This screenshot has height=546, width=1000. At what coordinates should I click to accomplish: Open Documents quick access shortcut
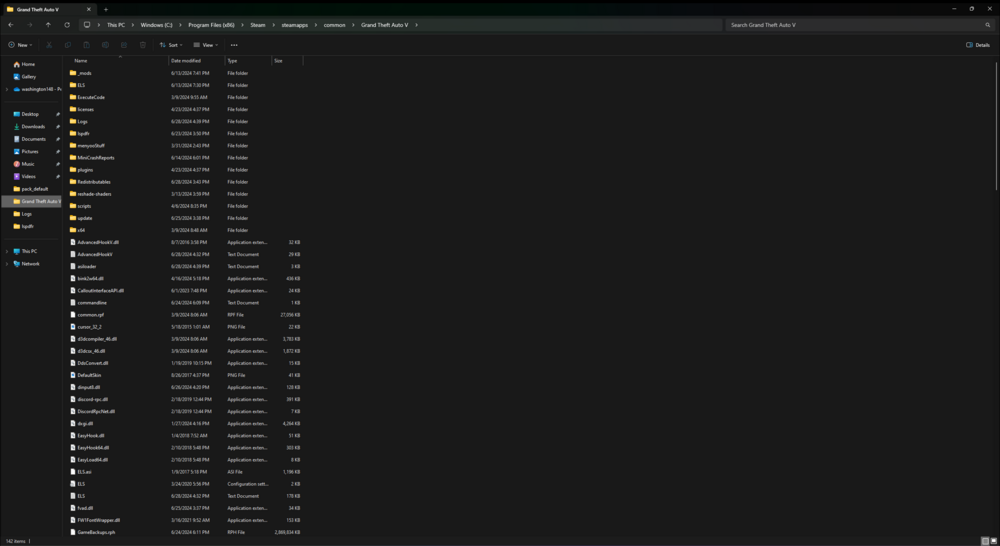(32, 139)
